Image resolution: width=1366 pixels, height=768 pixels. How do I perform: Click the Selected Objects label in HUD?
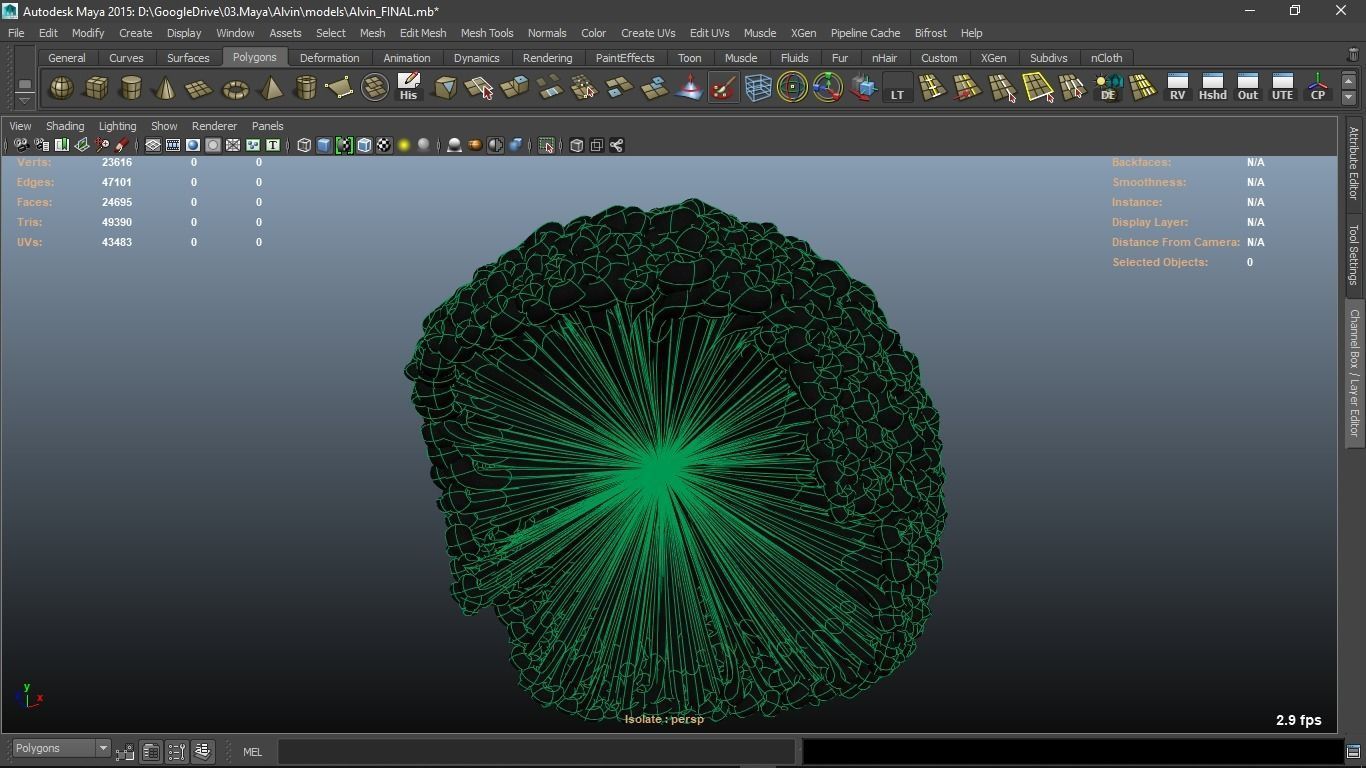coord(1160,262)
